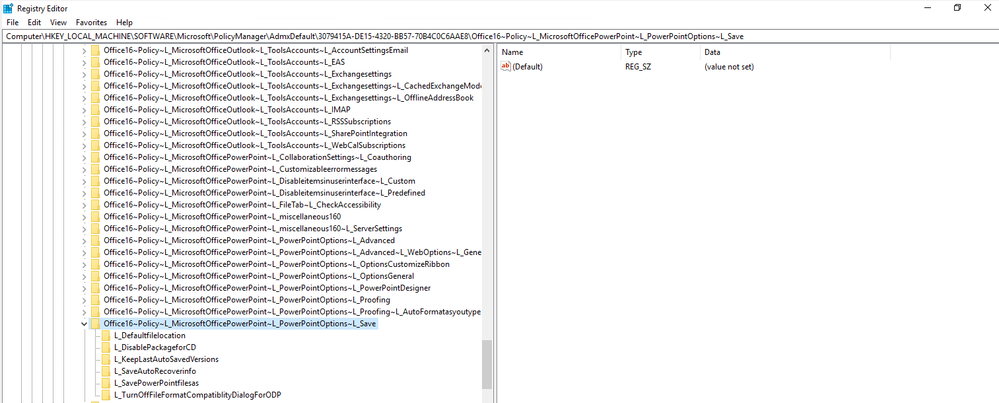Click folder icon of L_ToolsAccounts~L_WebCalSubscriptions
The width and height of the screenshot is (999, 403).
(95, 145)
